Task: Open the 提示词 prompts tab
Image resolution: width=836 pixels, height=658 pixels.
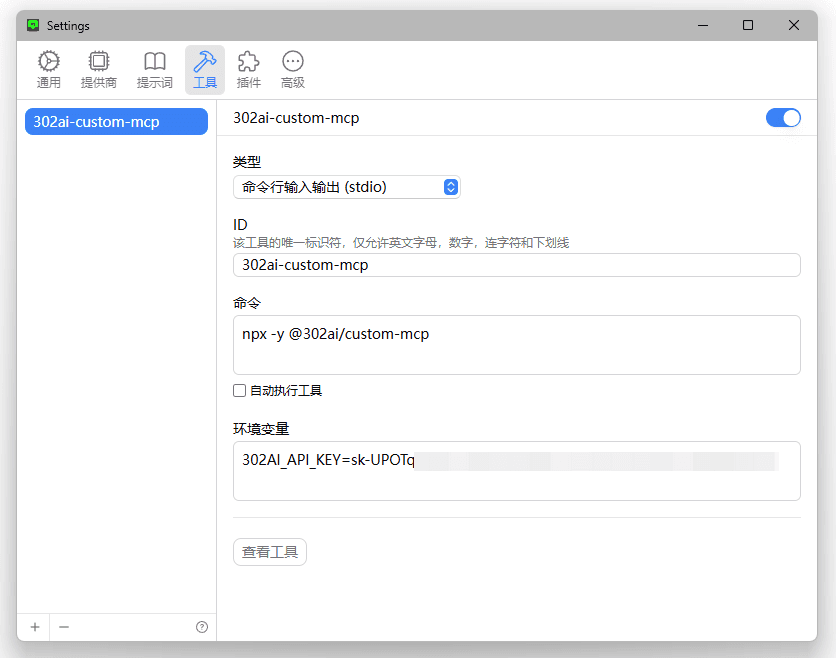Action: 155,70
